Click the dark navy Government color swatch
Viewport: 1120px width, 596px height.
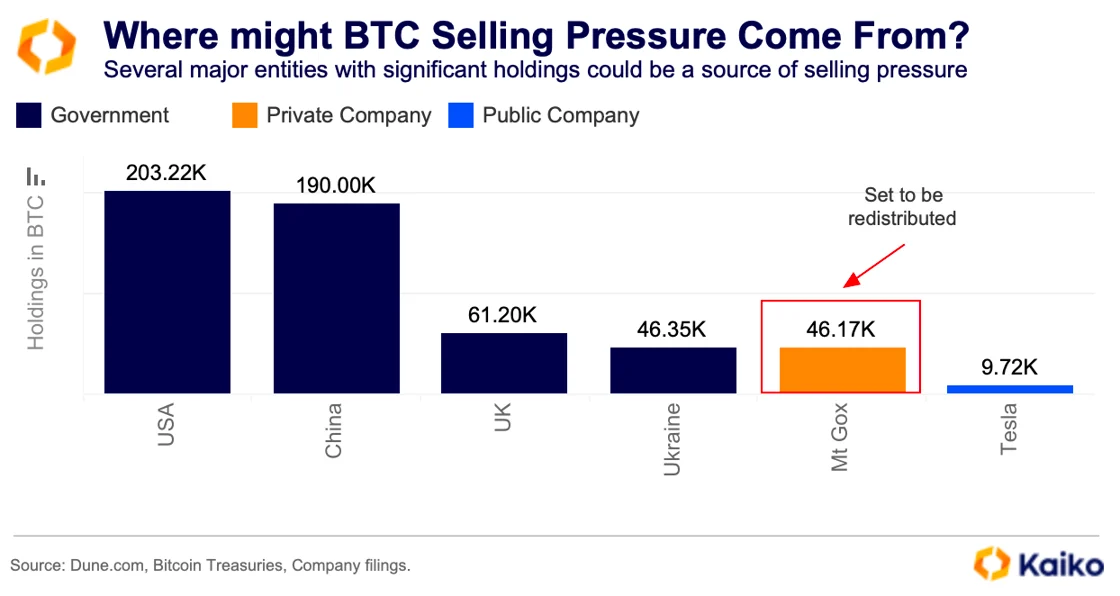[28, 116]
